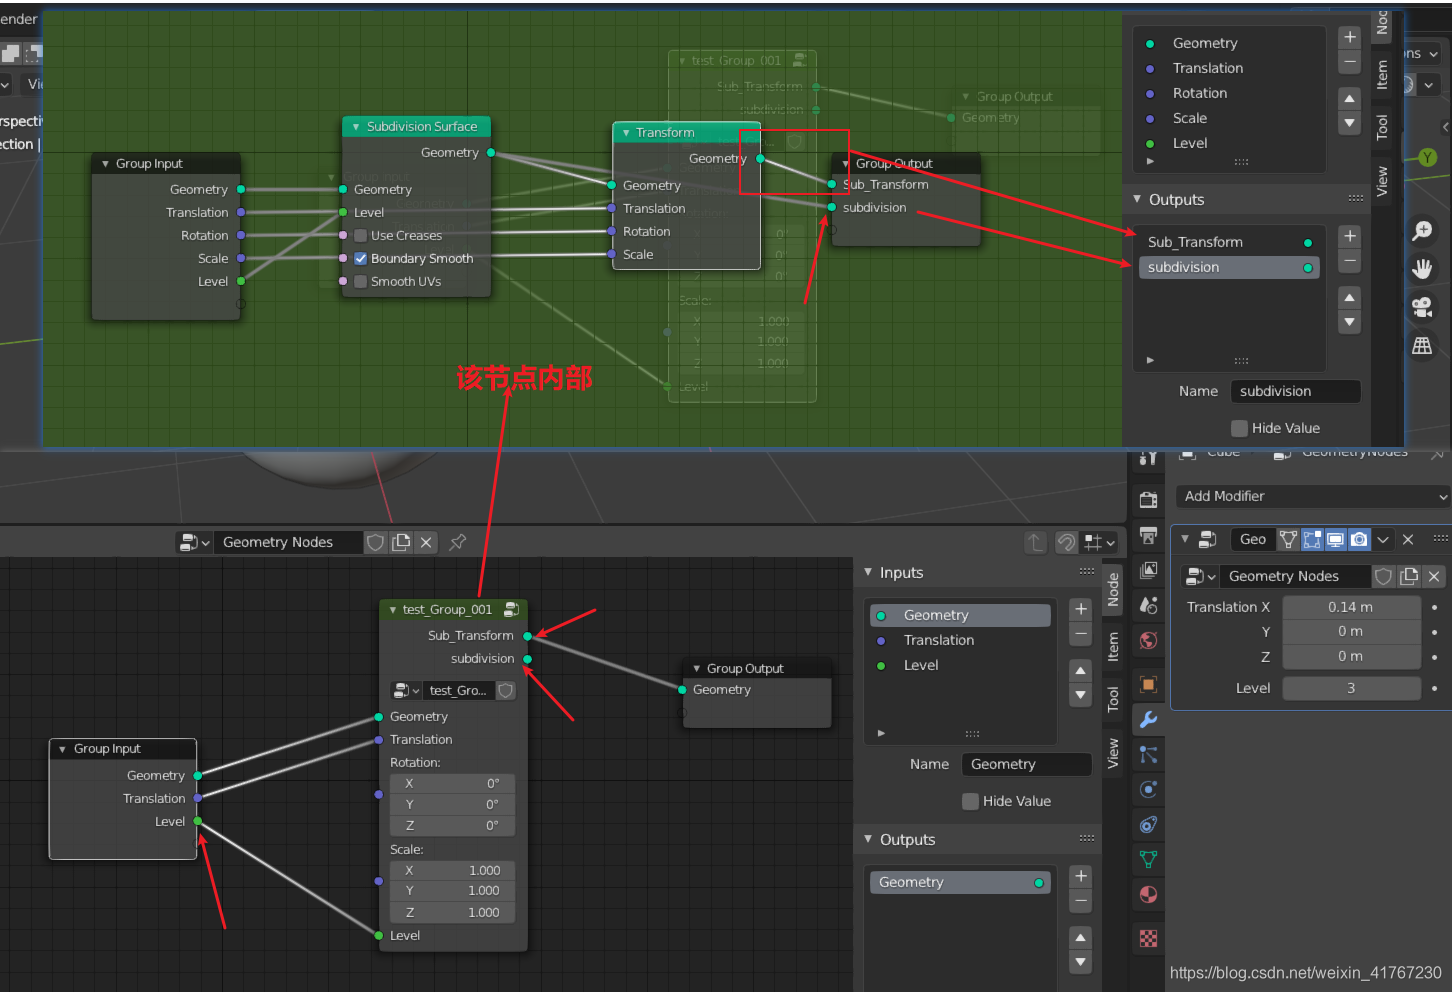Viewport: 1452px width, 992px height.
Task: Collapse the Transform node header triangle
Action: [x=626, y=132]
